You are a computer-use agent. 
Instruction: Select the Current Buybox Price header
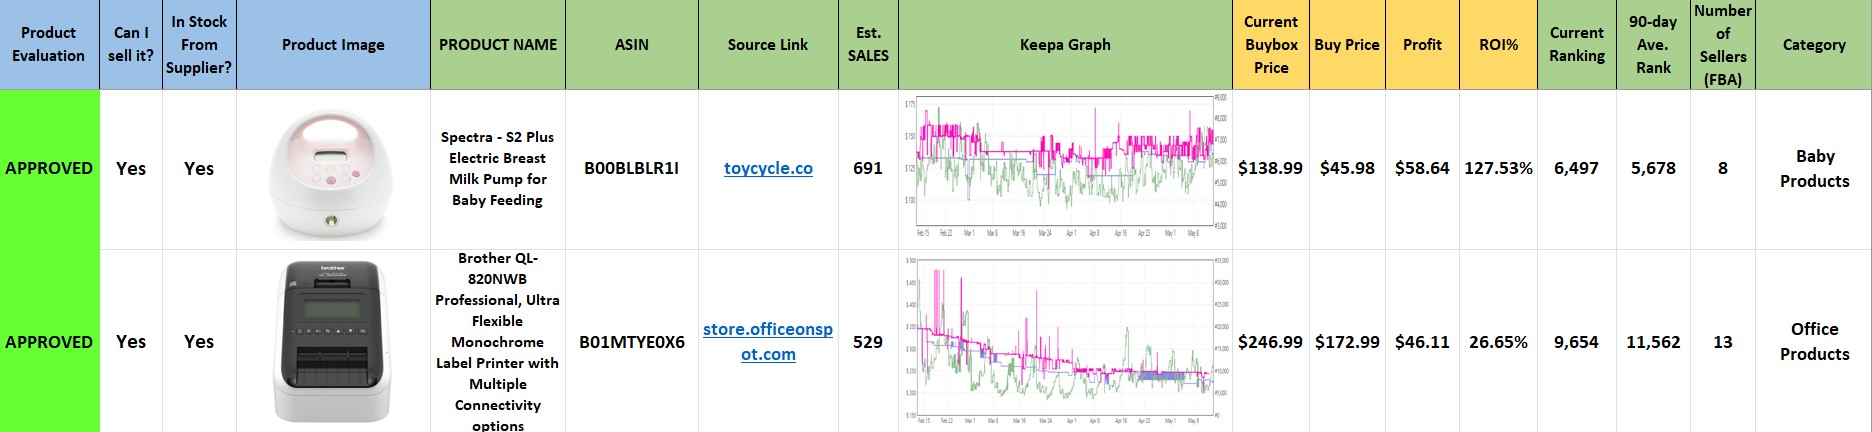pos(1271,45)
